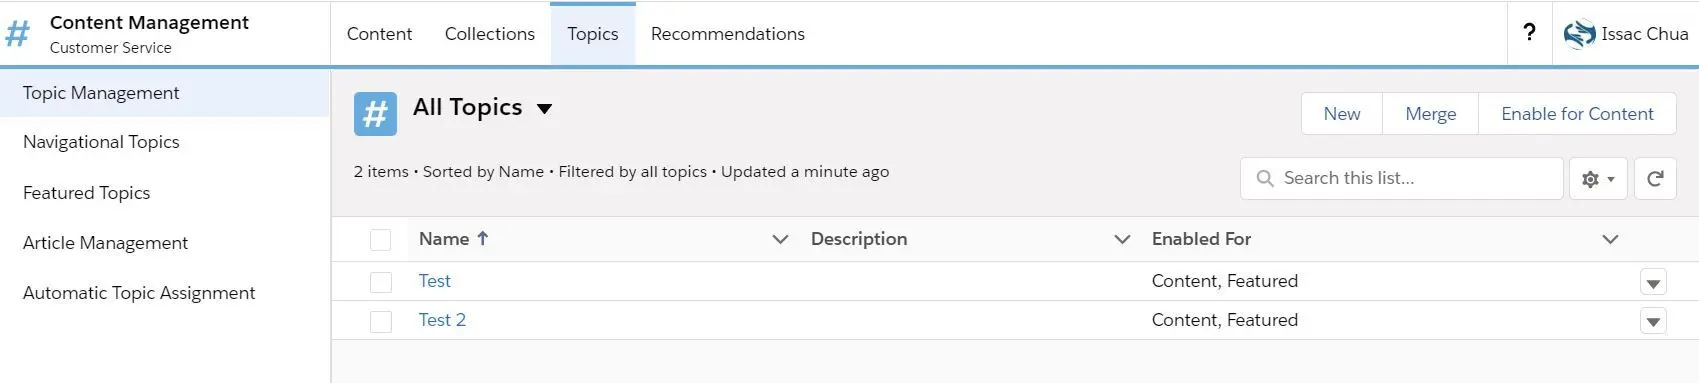Click the Content Management hash icon
This screenshot has width=1699, height=383.
click(x=18, y=34)
